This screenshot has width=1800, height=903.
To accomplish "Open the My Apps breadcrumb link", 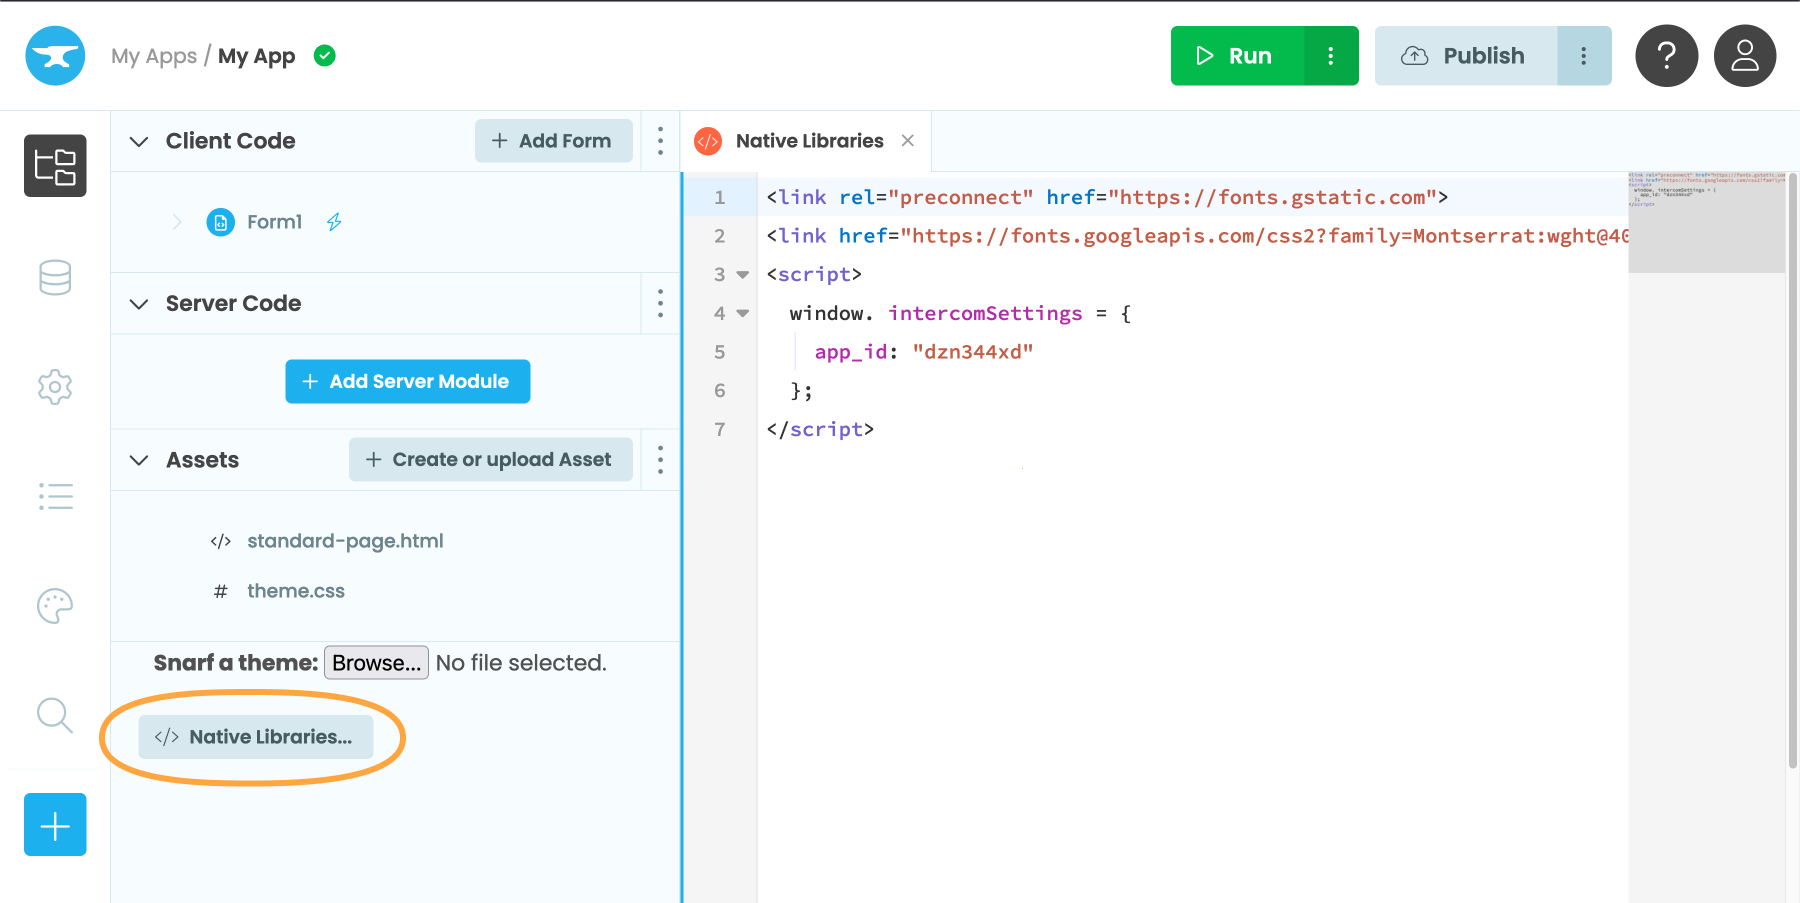I will click(155, 56).
